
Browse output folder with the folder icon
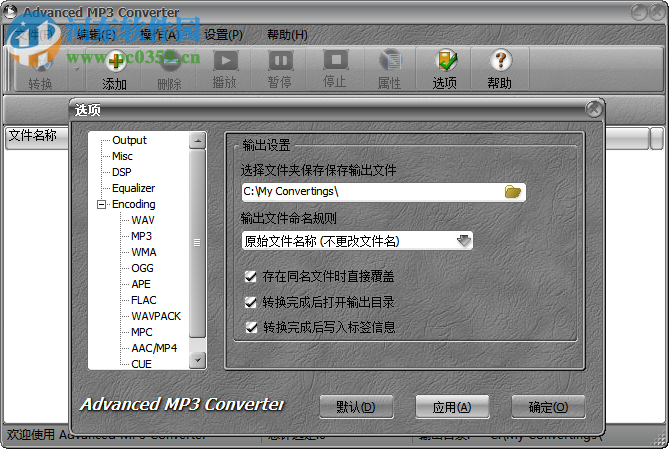[x=512, y=192]
